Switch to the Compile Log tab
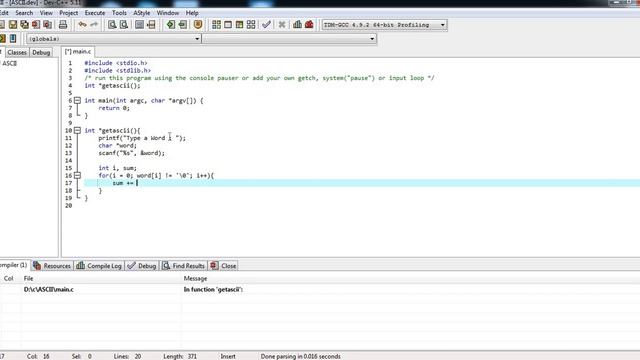This screenshot has width=640, height=360. (99, 266)
